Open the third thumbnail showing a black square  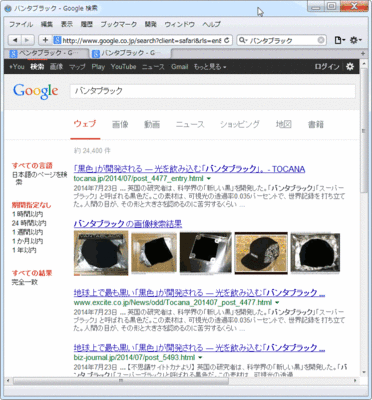(x=206, y=253)
